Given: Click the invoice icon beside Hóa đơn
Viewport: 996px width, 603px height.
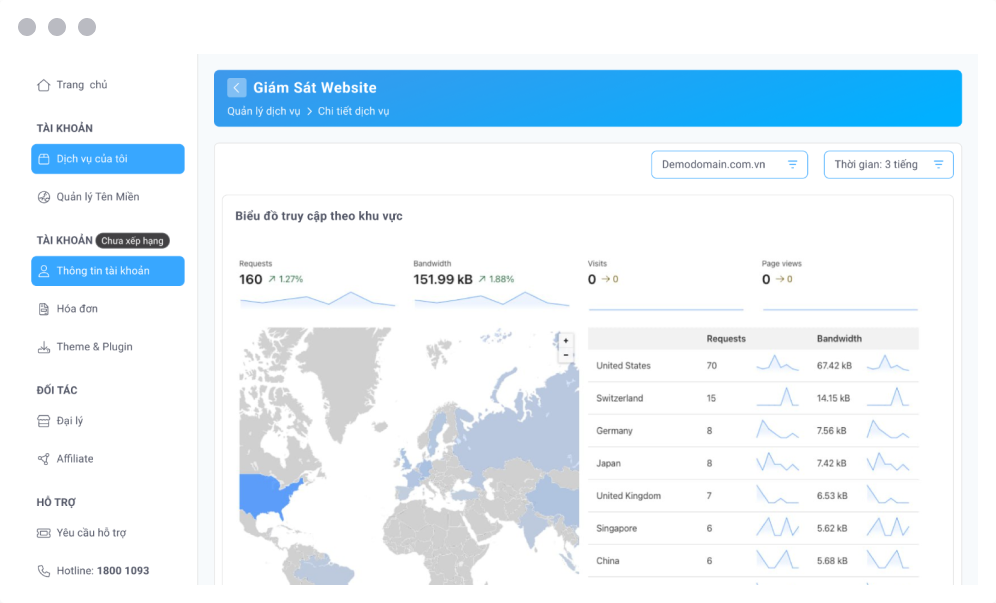Looking at the screenshot, I should (43, 309).
